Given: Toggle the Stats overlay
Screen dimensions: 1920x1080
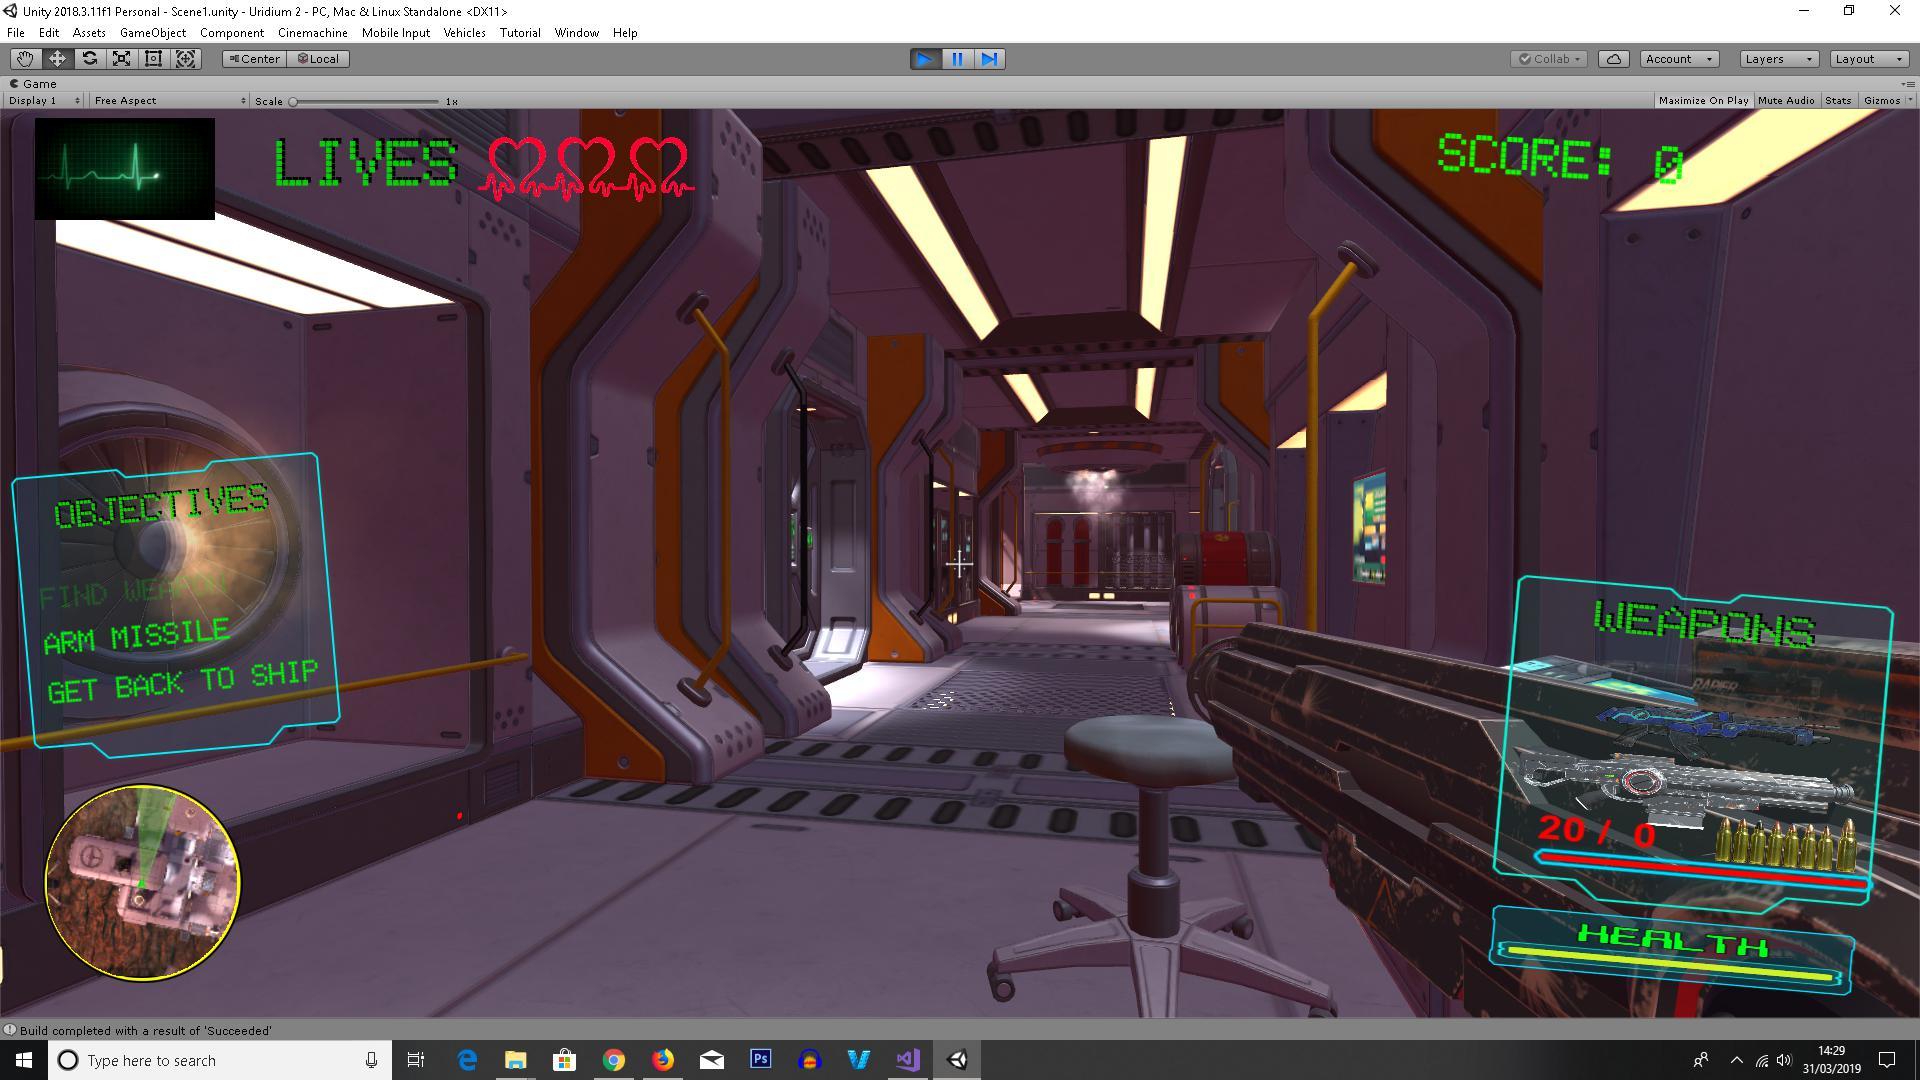Looking at the screenshot, I should pyautogui.click(x=1838, y=101).
